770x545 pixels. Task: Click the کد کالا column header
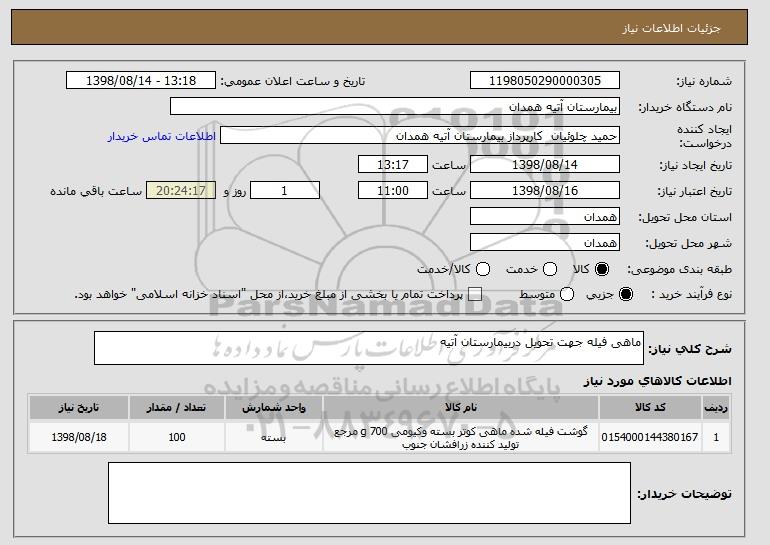650,408
